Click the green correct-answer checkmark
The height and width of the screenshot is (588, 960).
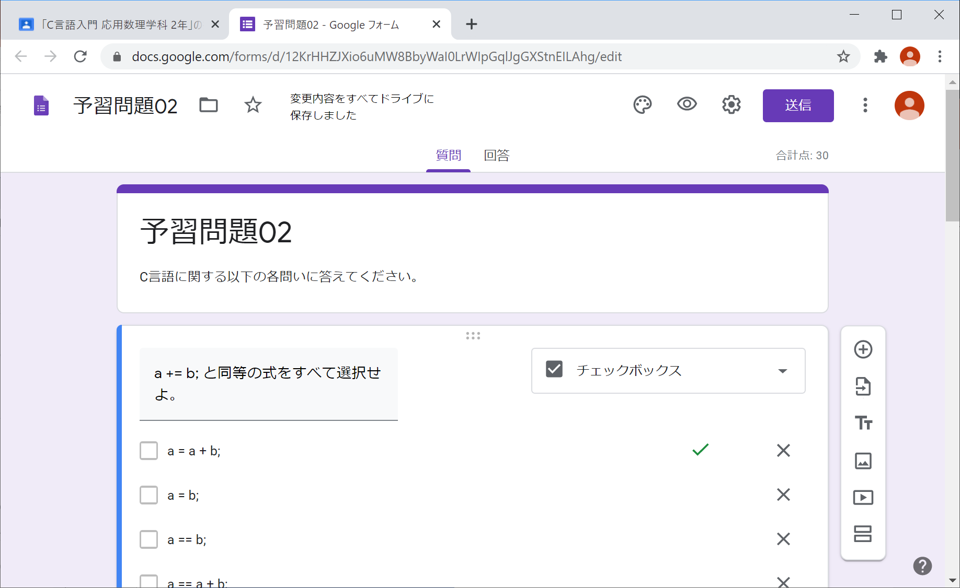pyautogui.click(x=700, y=450)
